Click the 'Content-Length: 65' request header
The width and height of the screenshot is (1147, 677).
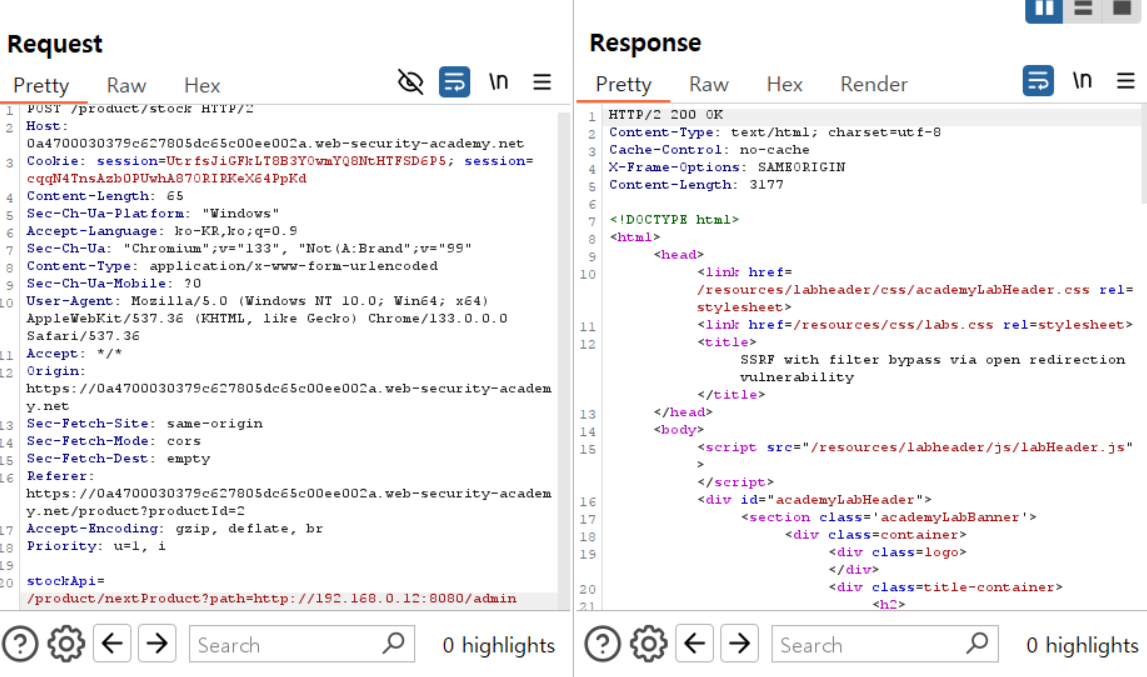point(105,196)
